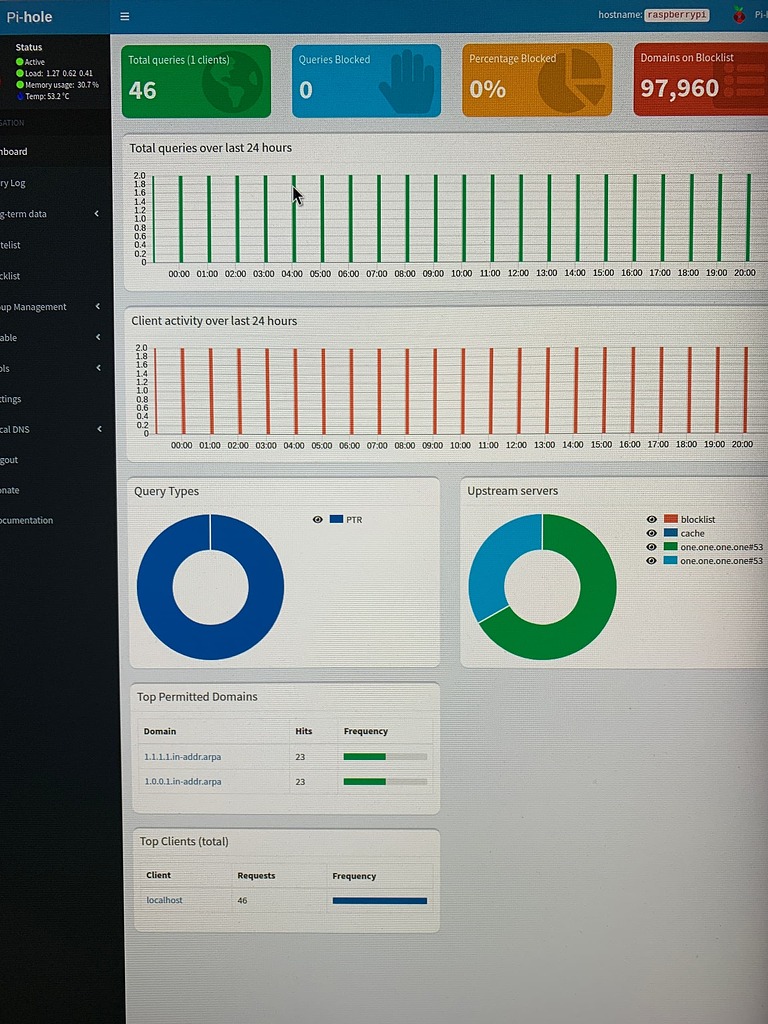Click the Total queries value 46
768x1024 pixels.
142,90
